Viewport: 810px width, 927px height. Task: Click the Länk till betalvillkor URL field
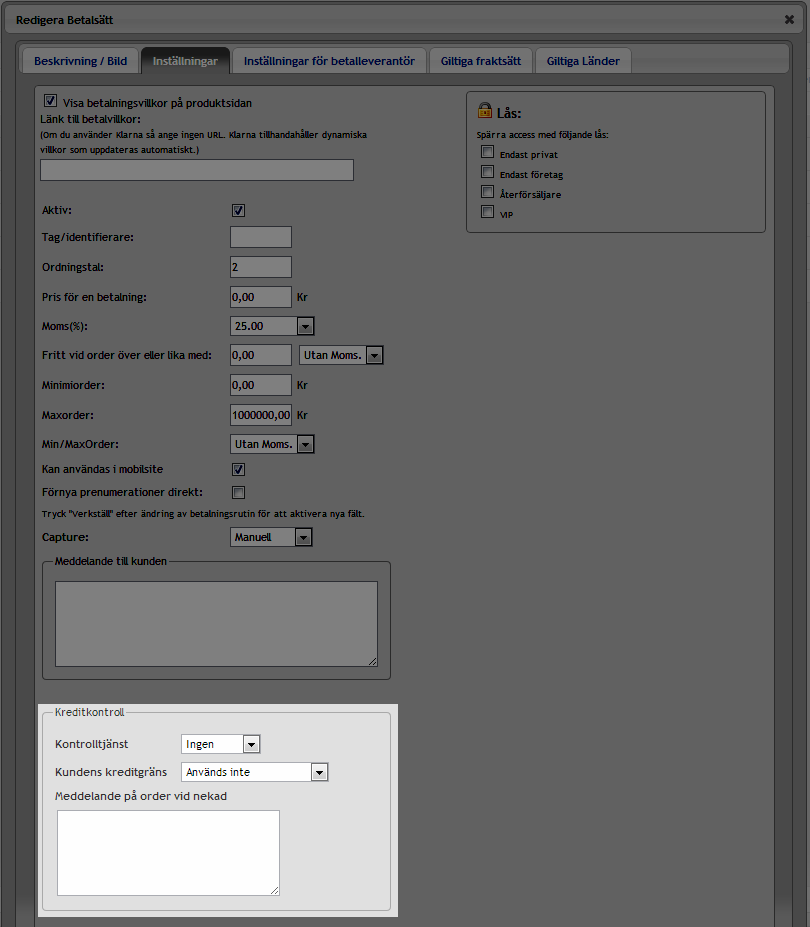click(197, 170)
